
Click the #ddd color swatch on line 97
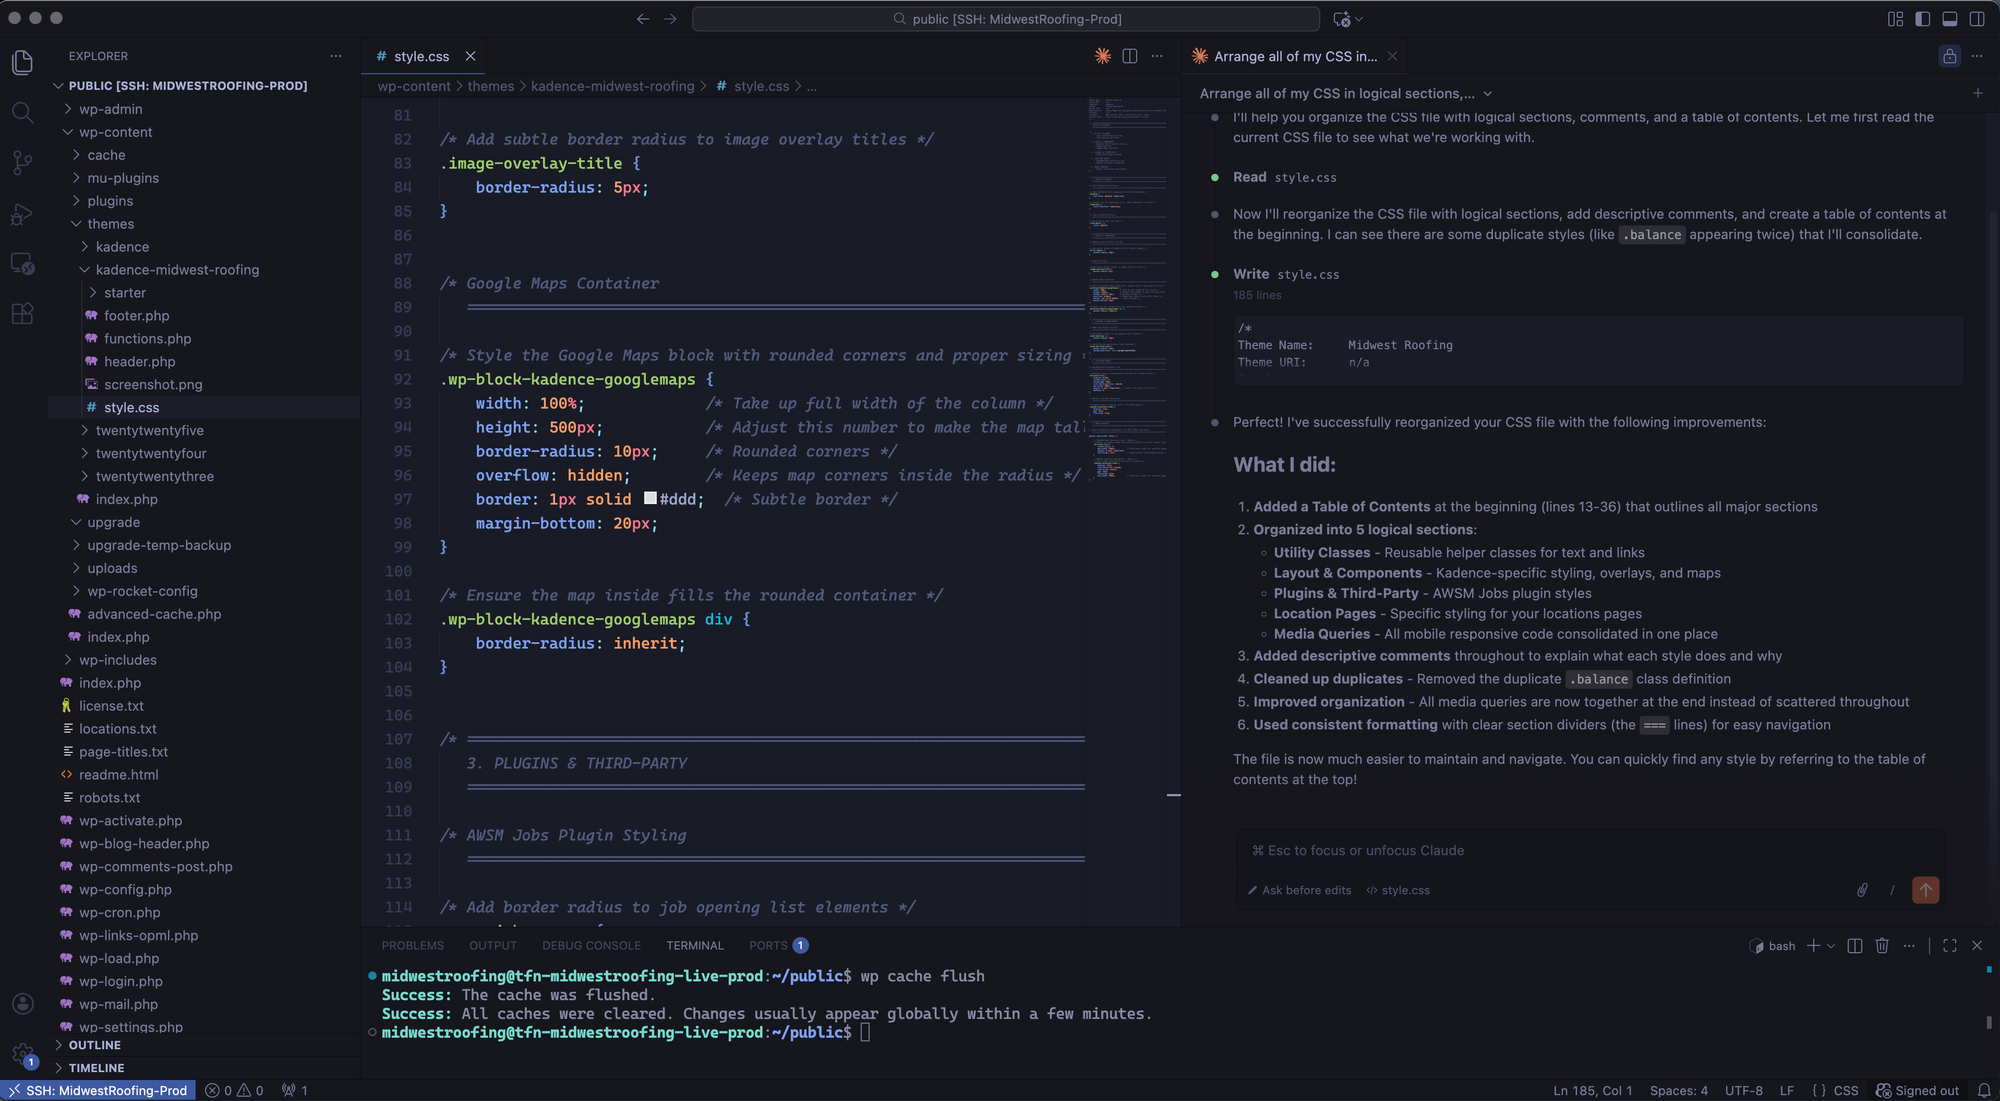pos(650,499)
